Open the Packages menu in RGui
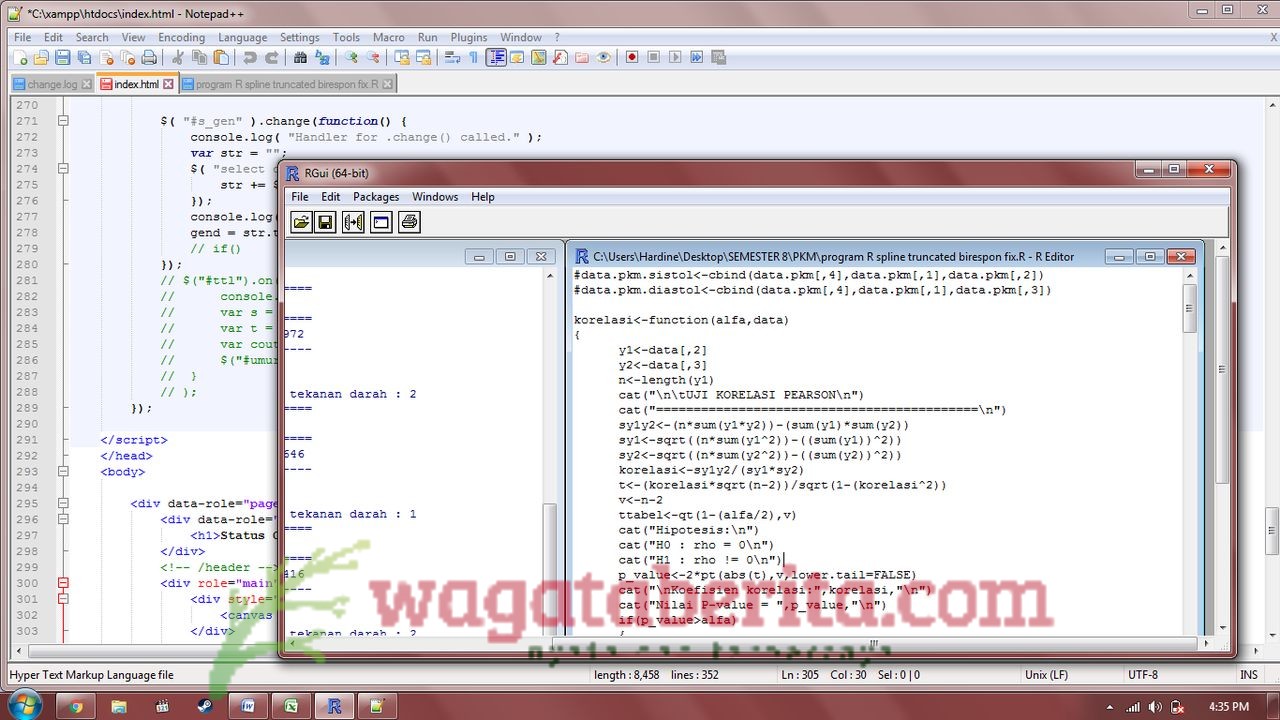Image resolution: width=1280 pixels, height=720 pixels. pyautogui.click(x=376, y=197)
